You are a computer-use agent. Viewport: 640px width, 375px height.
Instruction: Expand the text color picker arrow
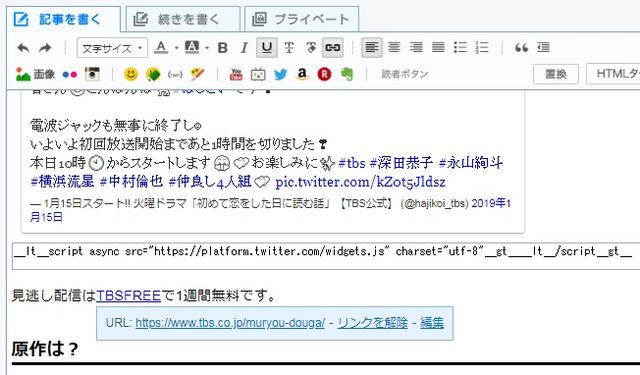pos(176,48)
